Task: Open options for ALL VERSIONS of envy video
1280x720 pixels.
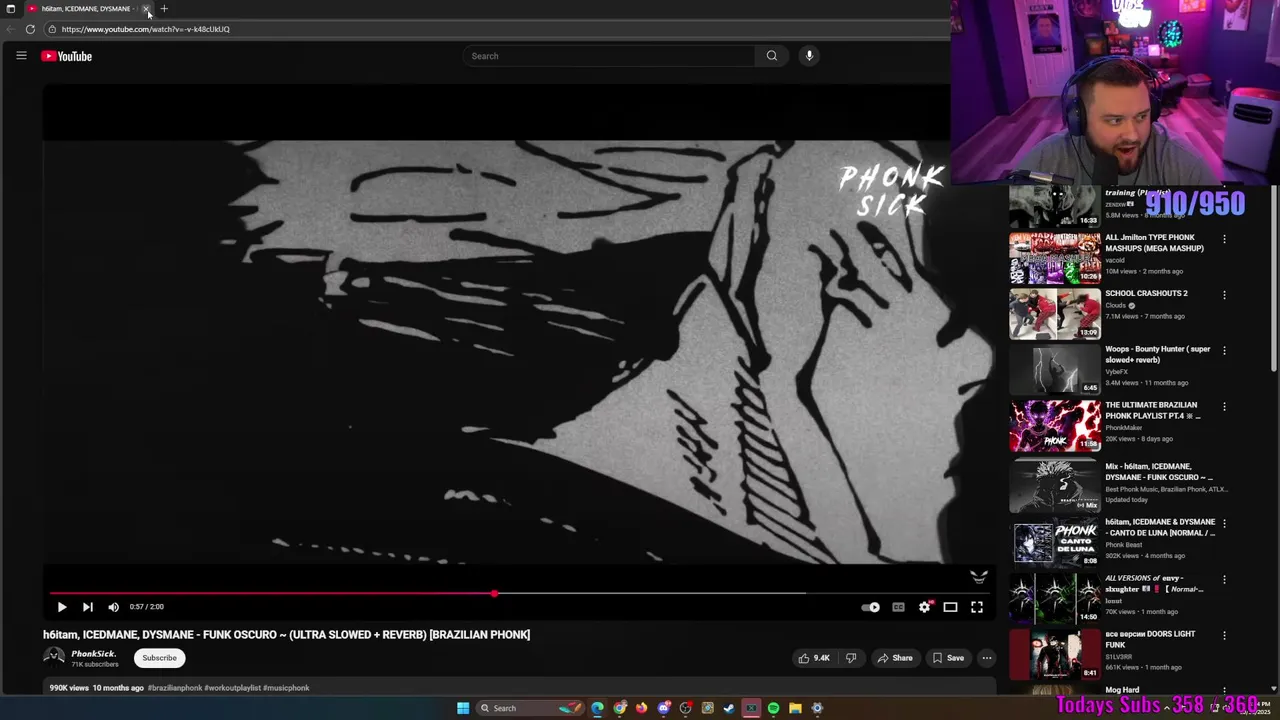Action: coord(1224,579)
